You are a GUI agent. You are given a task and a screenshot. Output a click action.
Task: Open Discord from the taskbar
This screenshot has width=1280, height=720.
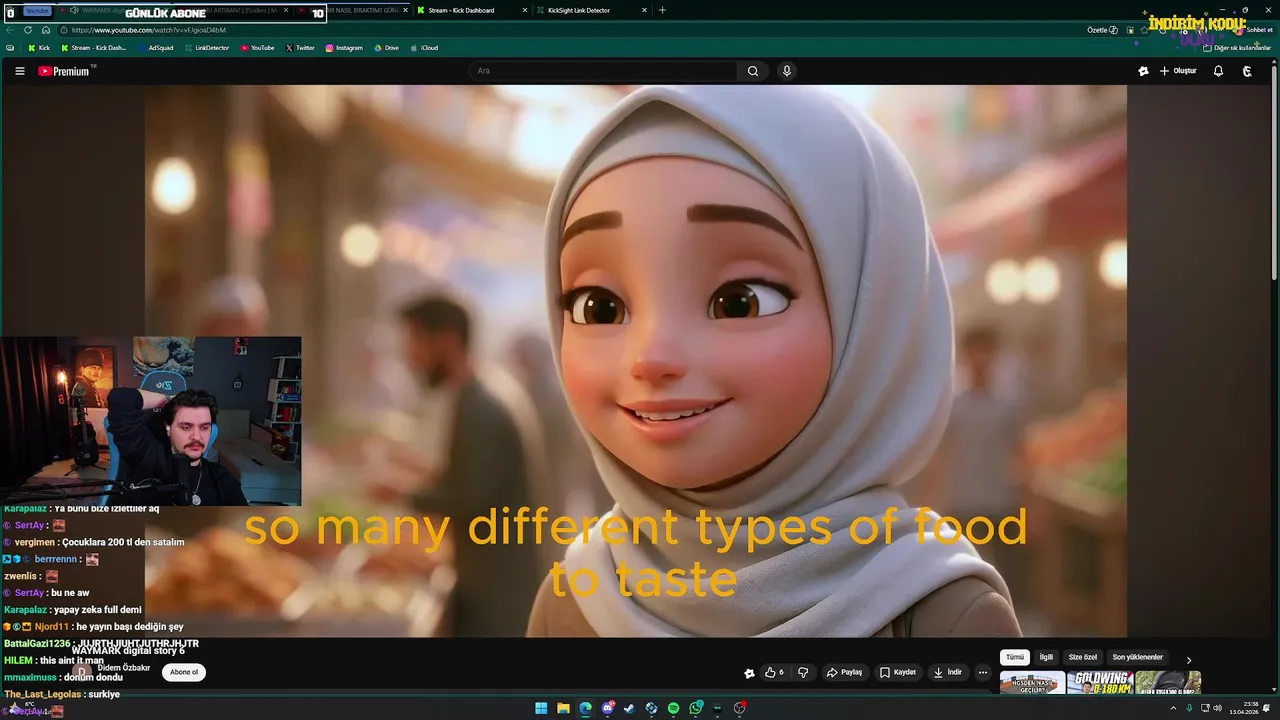coord(608,708)
